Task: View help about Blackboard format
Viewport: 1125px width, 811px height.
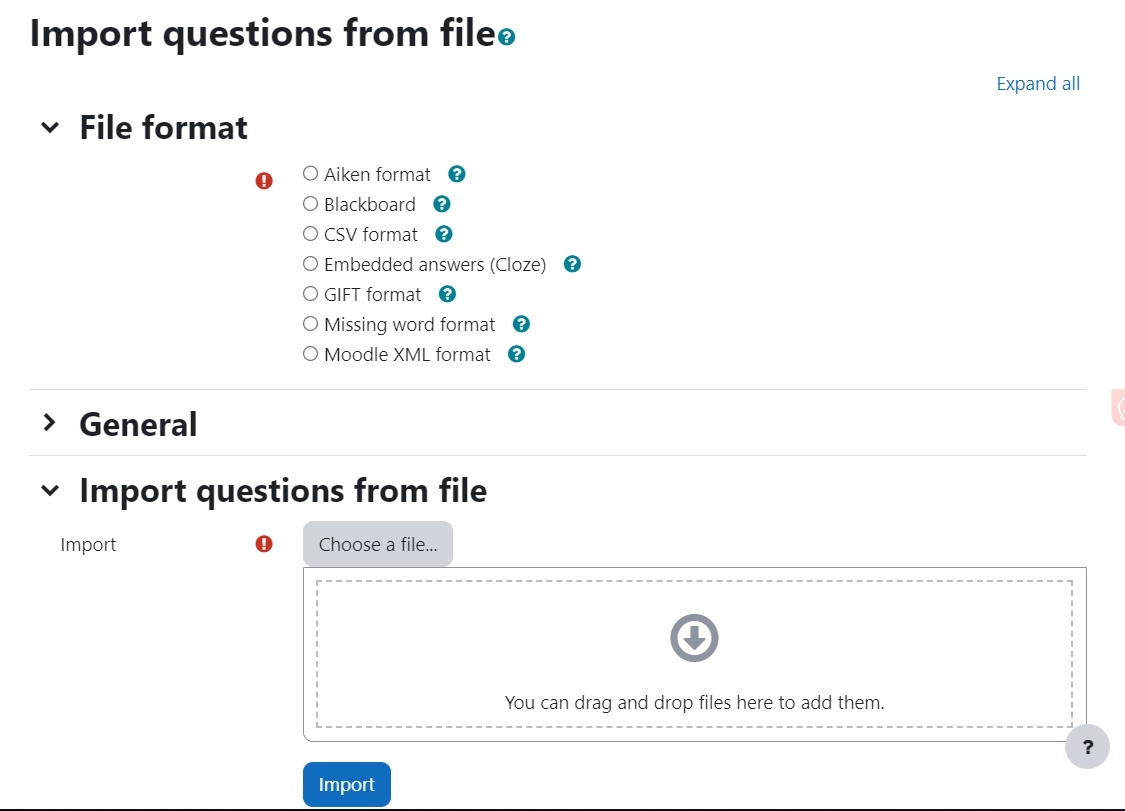Action: 441,204
